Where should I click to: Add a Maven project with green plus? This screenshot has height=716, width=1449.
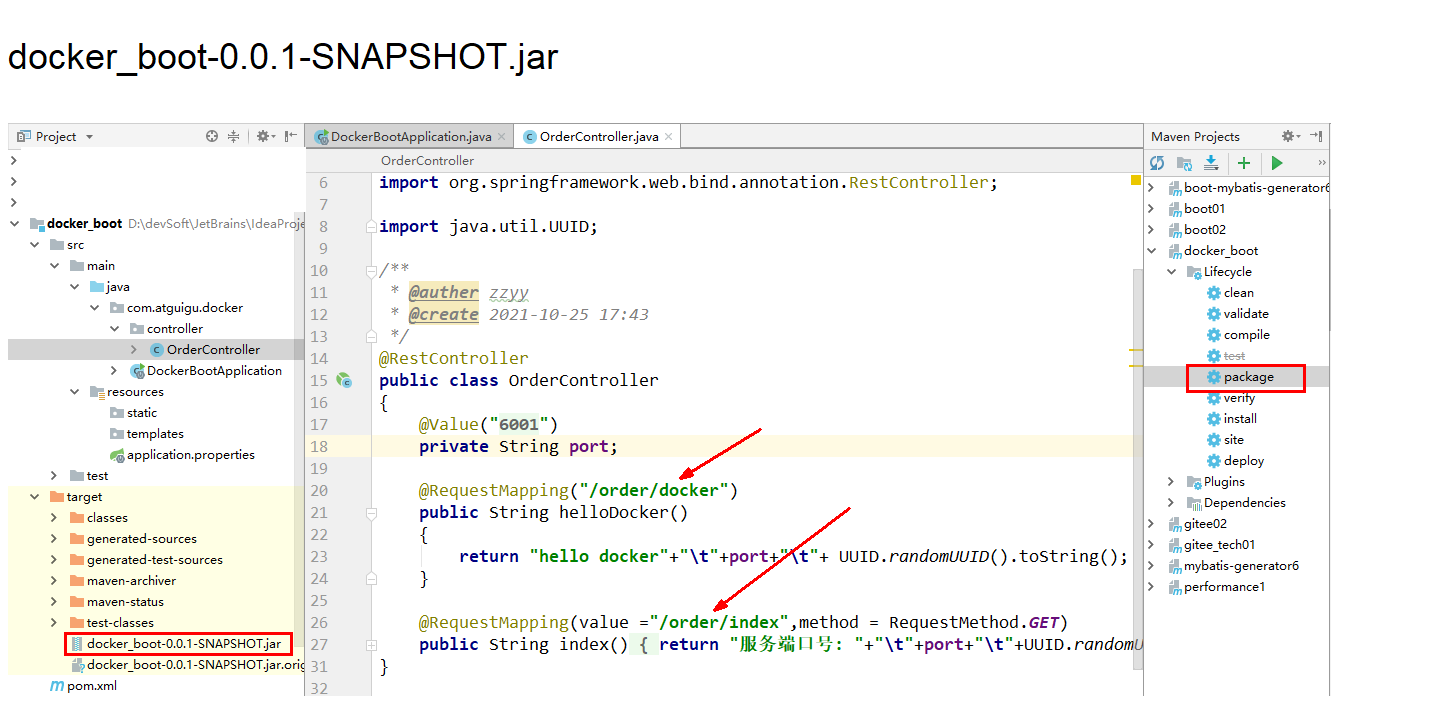[x=1244, y=162]
